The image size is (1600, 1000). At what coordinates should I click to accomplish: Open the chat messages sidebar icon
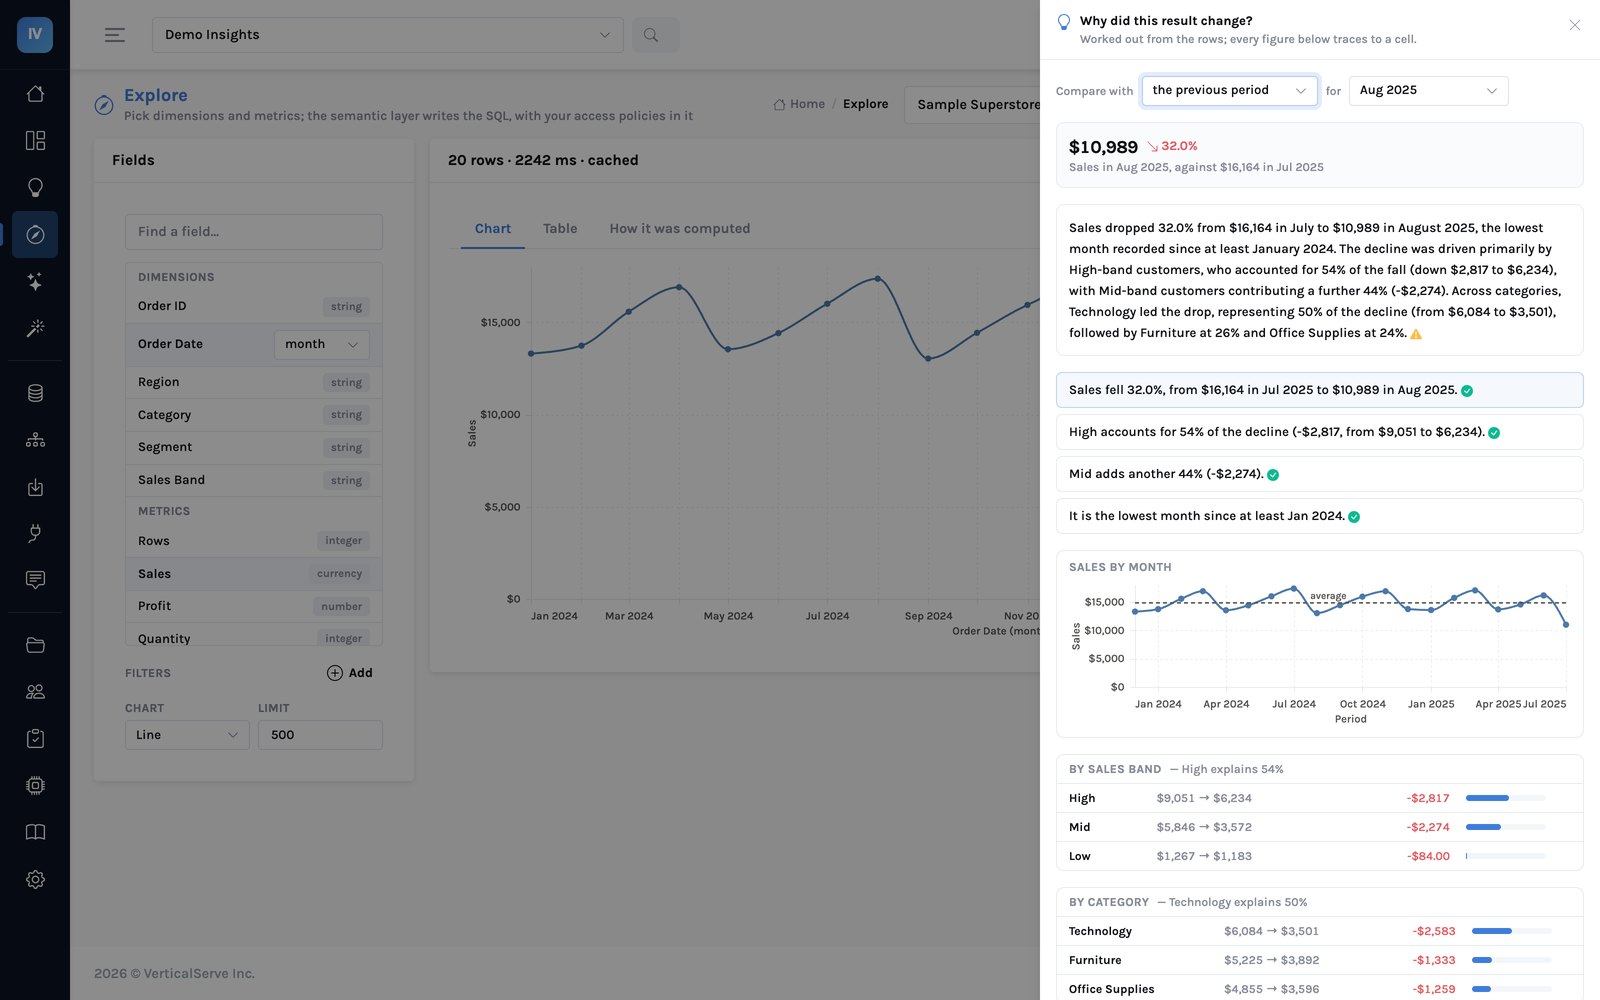coord(35,580)
